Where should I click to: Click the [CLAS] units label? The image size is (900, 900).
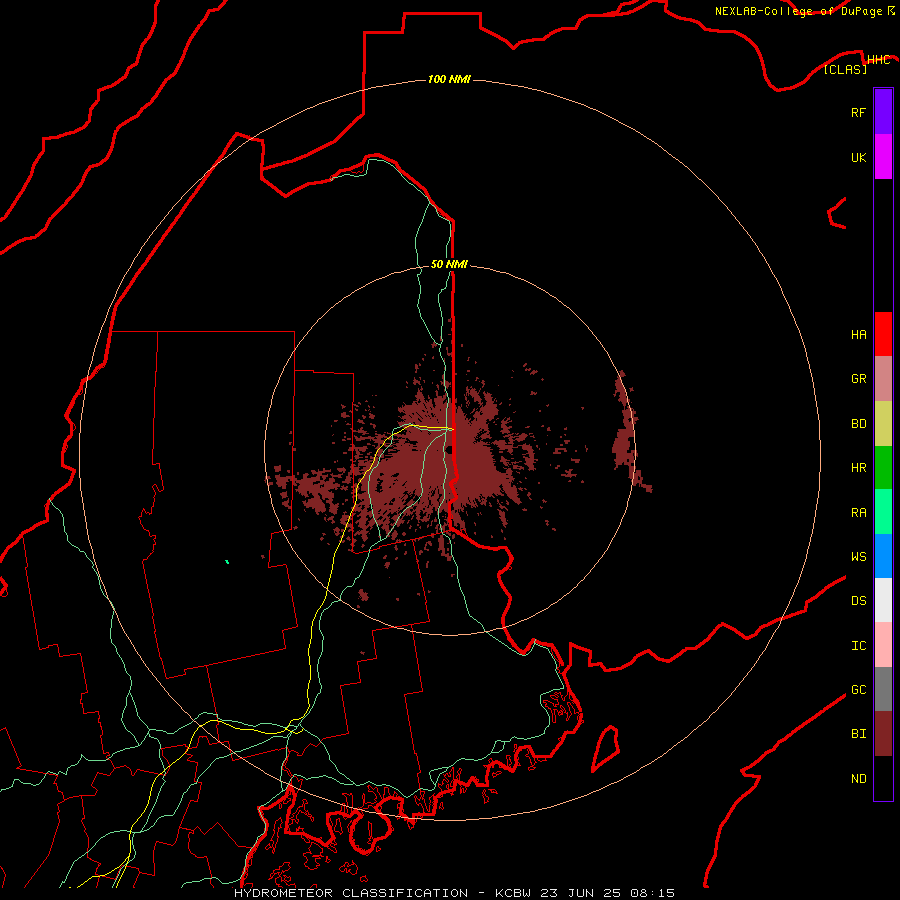tap(845, 69)
